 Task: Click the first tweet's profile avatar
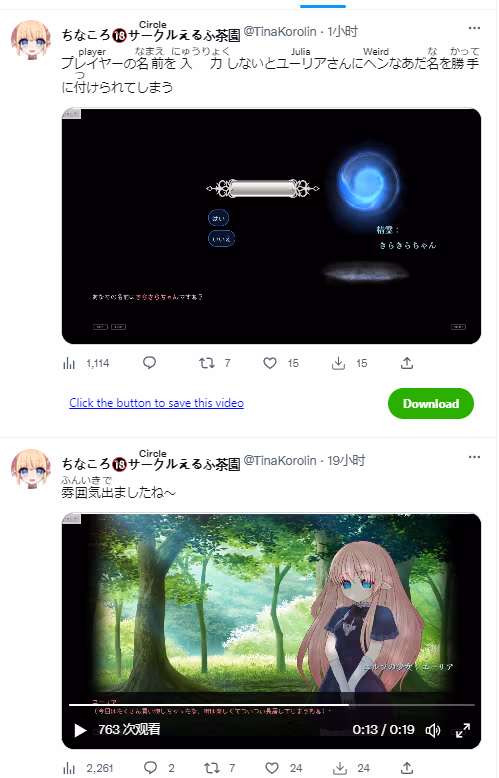pos(31,40)
